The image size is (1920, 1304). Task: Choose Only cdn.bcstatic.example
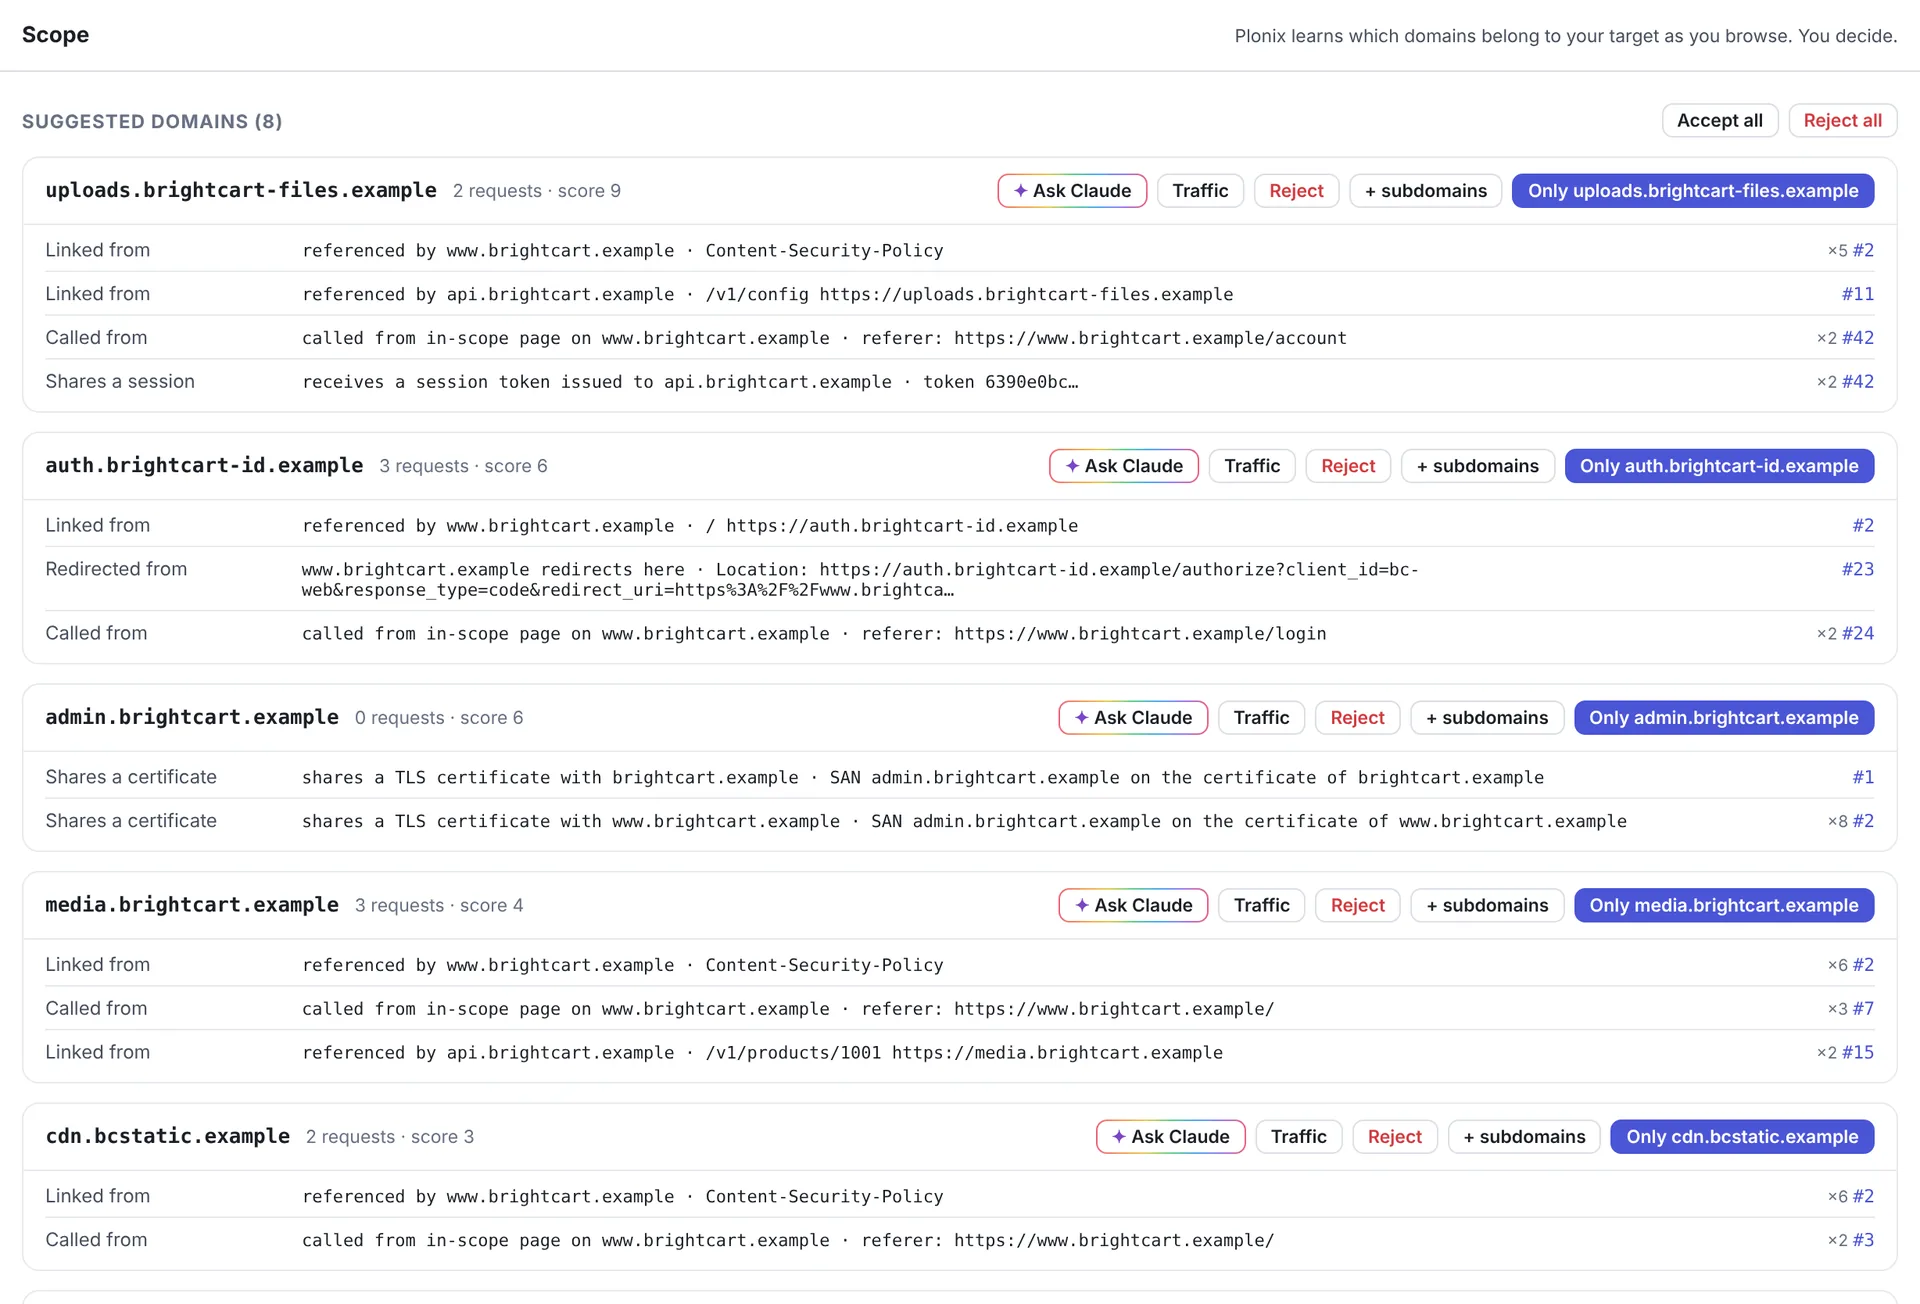(1742, 1136)
